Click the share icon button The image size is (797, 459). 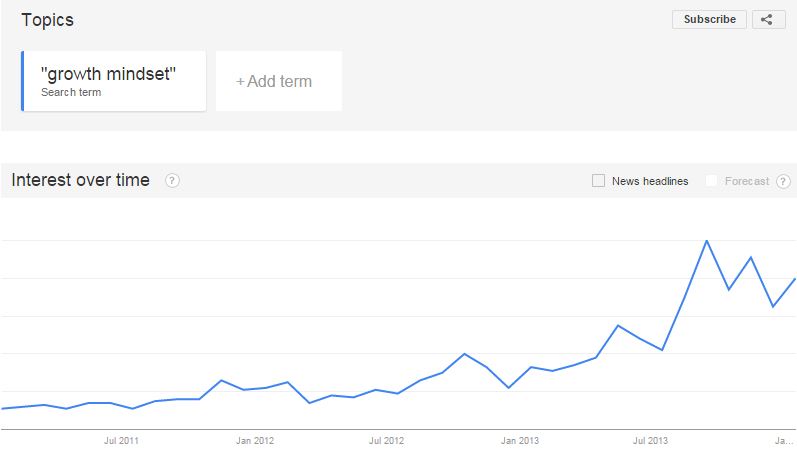pyautogui.click(x=769, y=19)
